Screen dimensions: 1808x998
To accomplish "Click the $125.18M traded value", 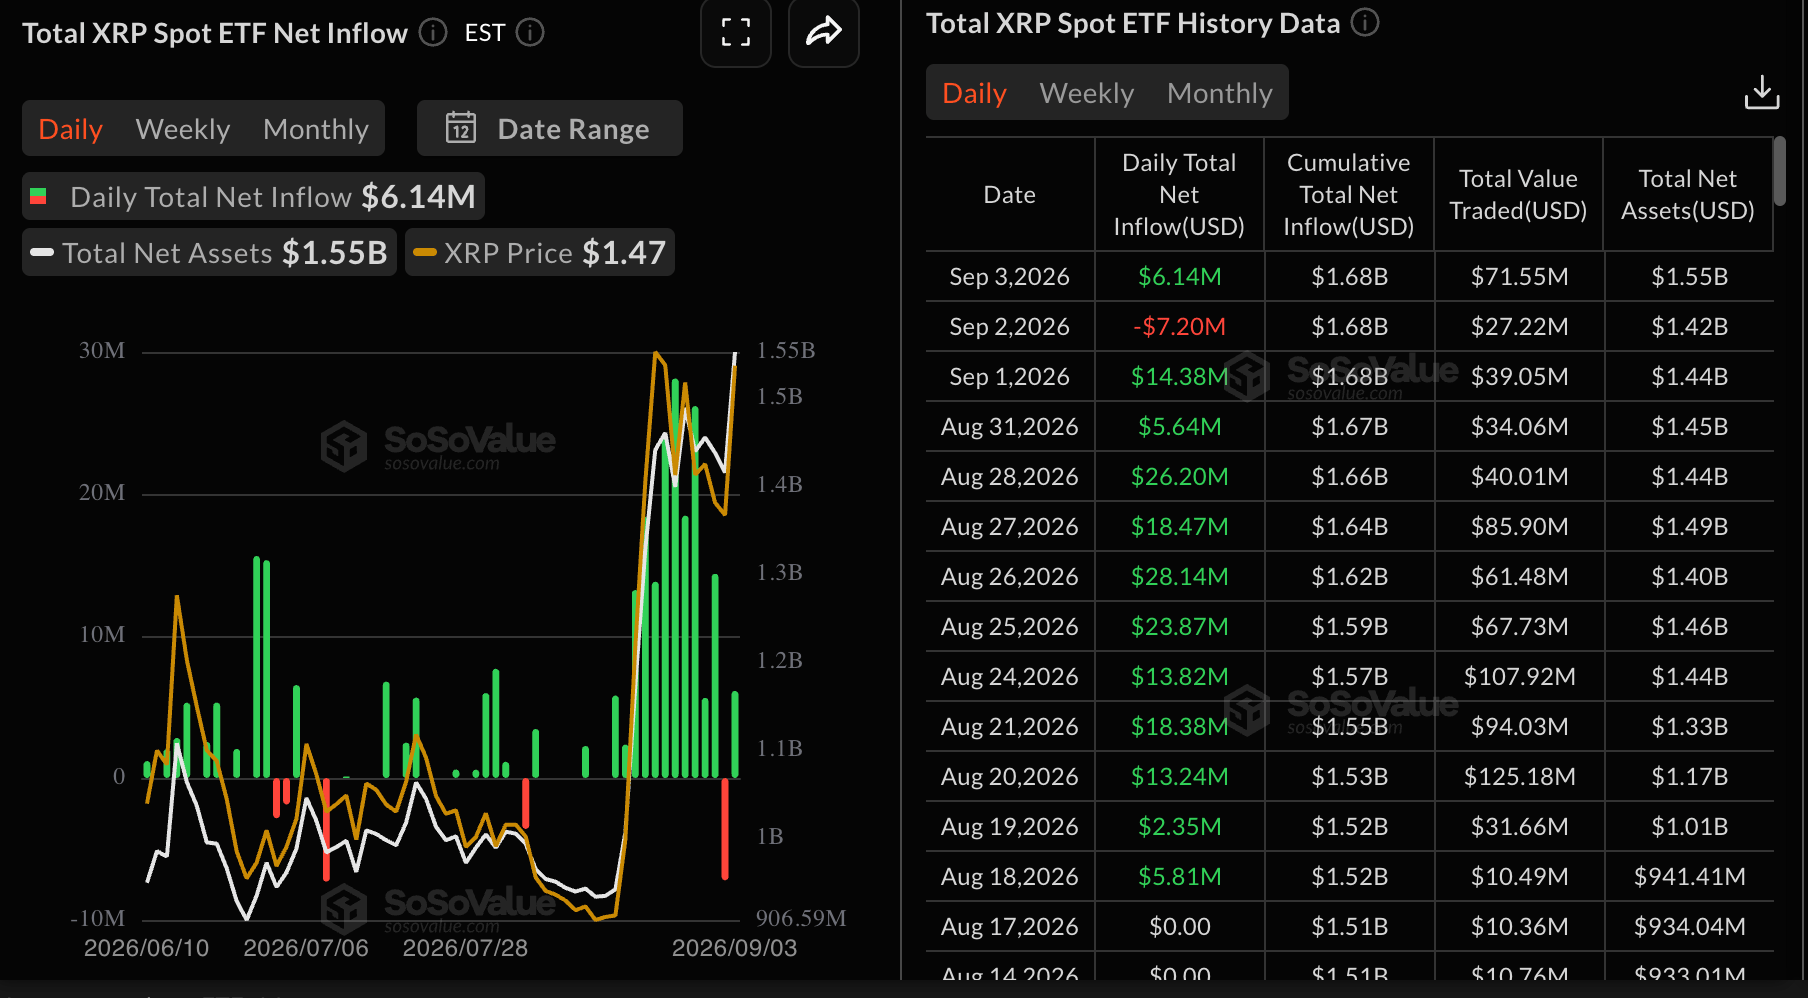I will 1520,777.
